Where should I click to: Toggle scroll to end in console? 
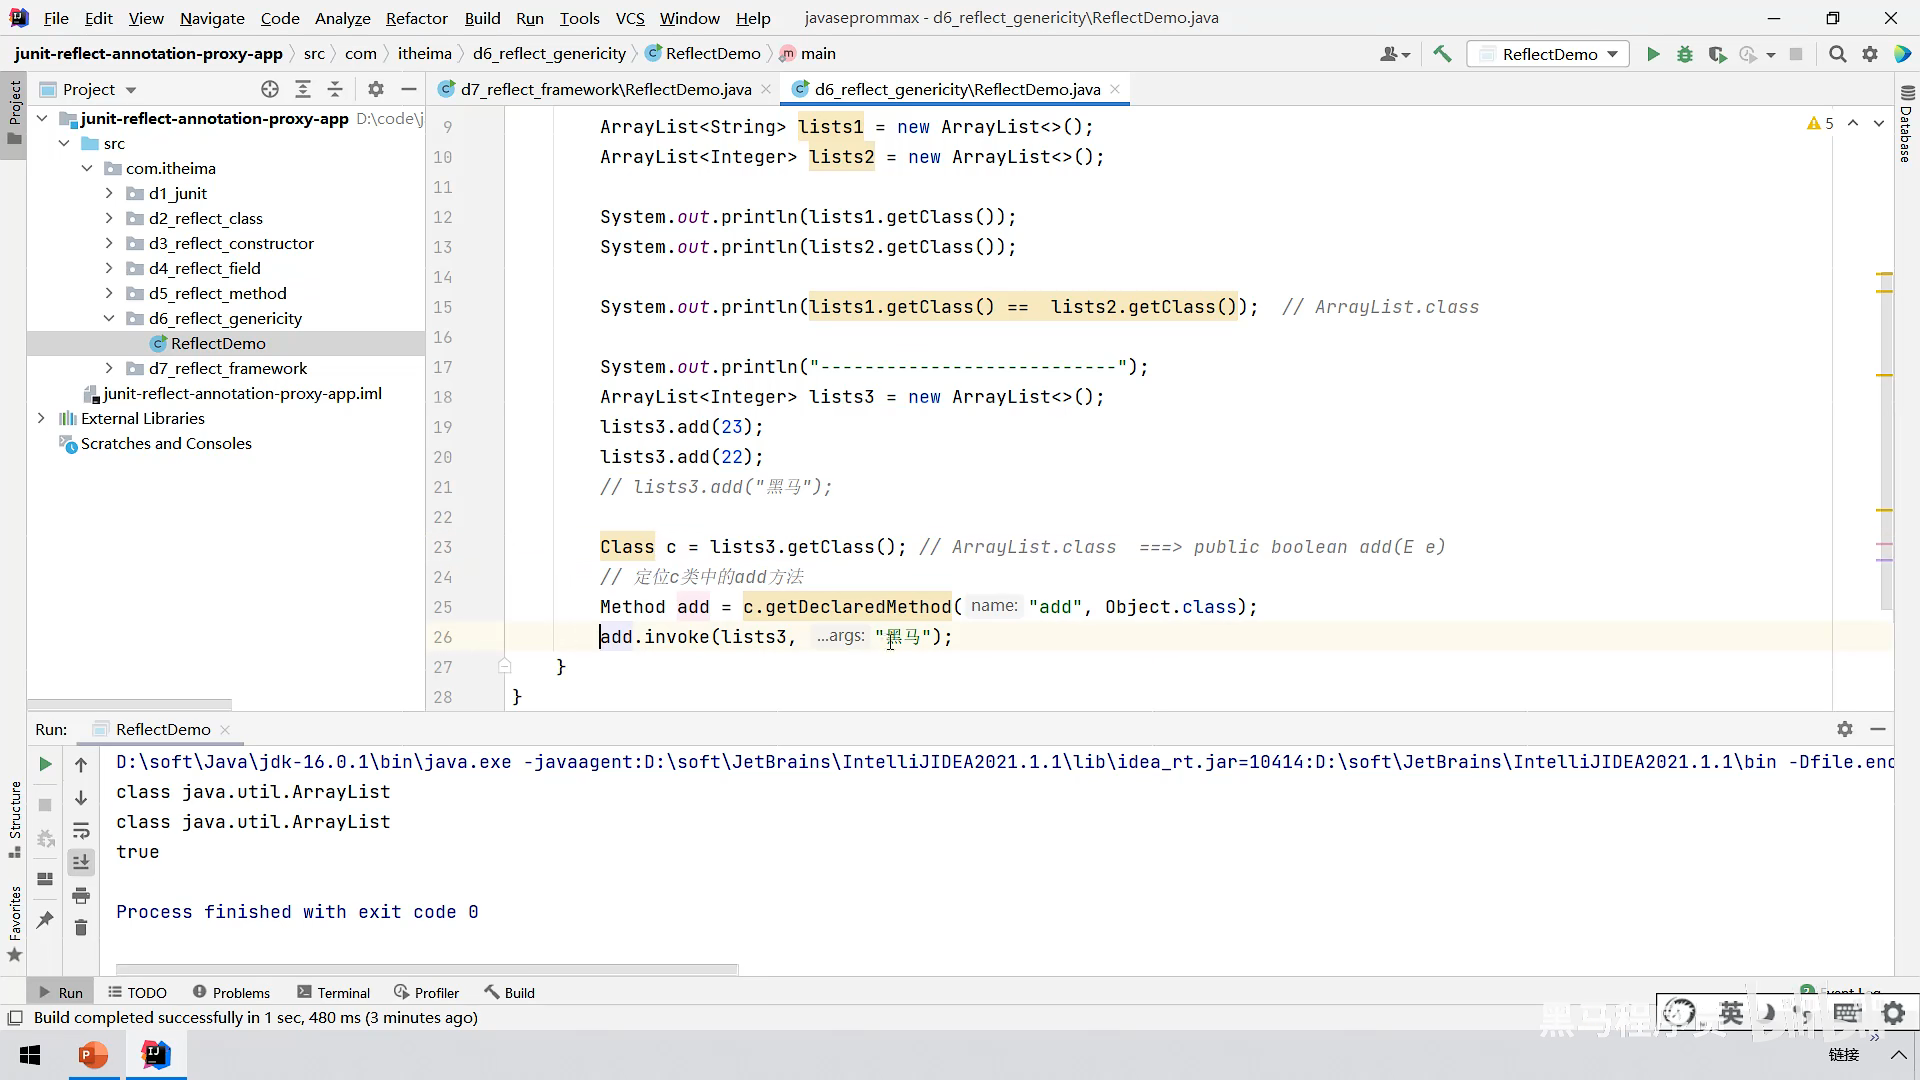pos(81,862)
